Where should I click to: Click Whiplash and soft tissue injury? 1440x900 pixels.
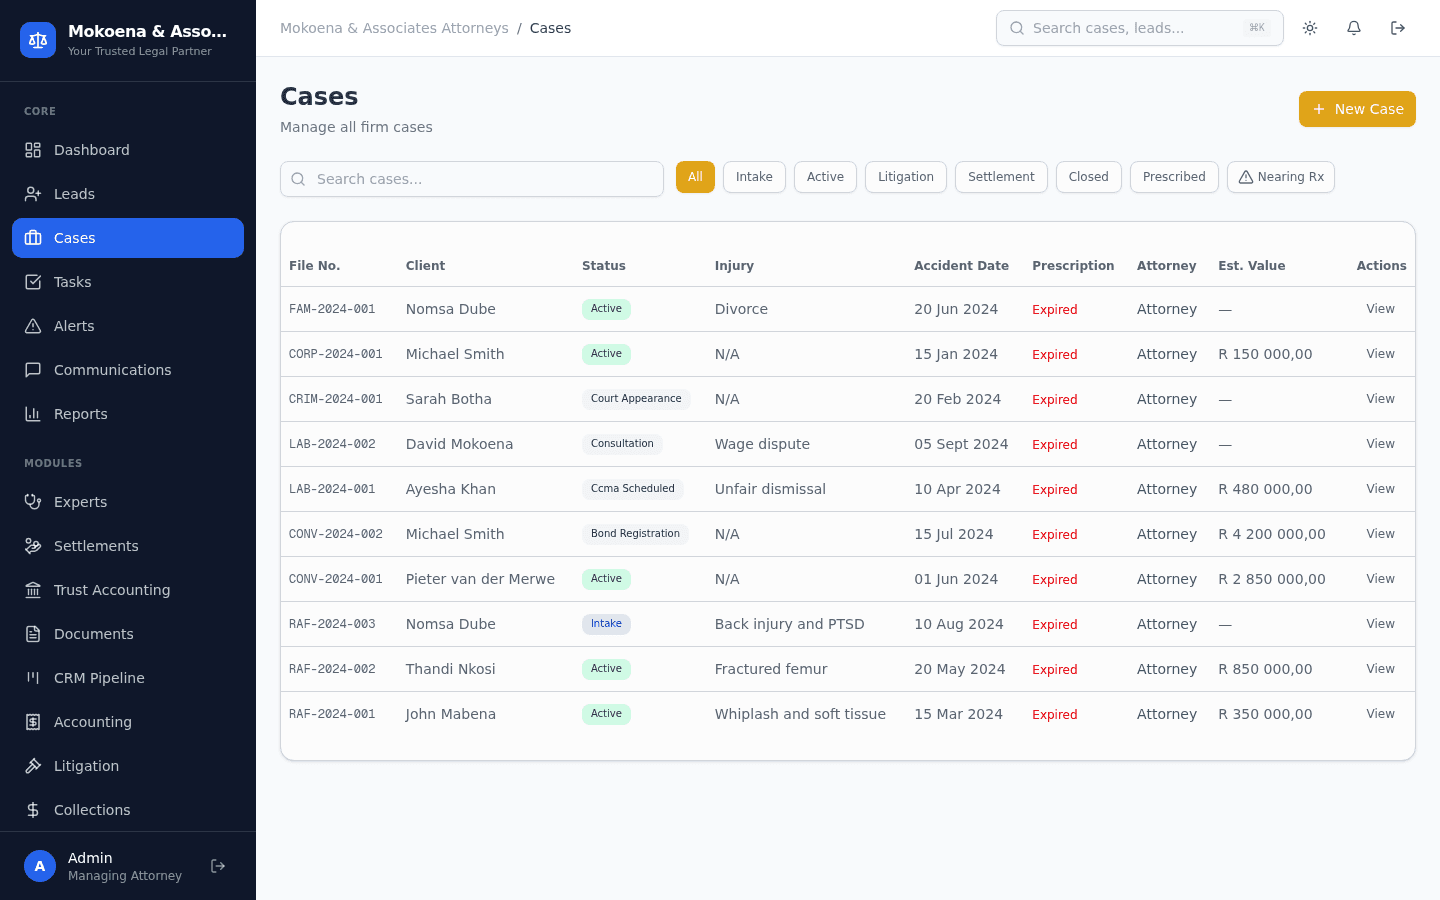[800, 714]
